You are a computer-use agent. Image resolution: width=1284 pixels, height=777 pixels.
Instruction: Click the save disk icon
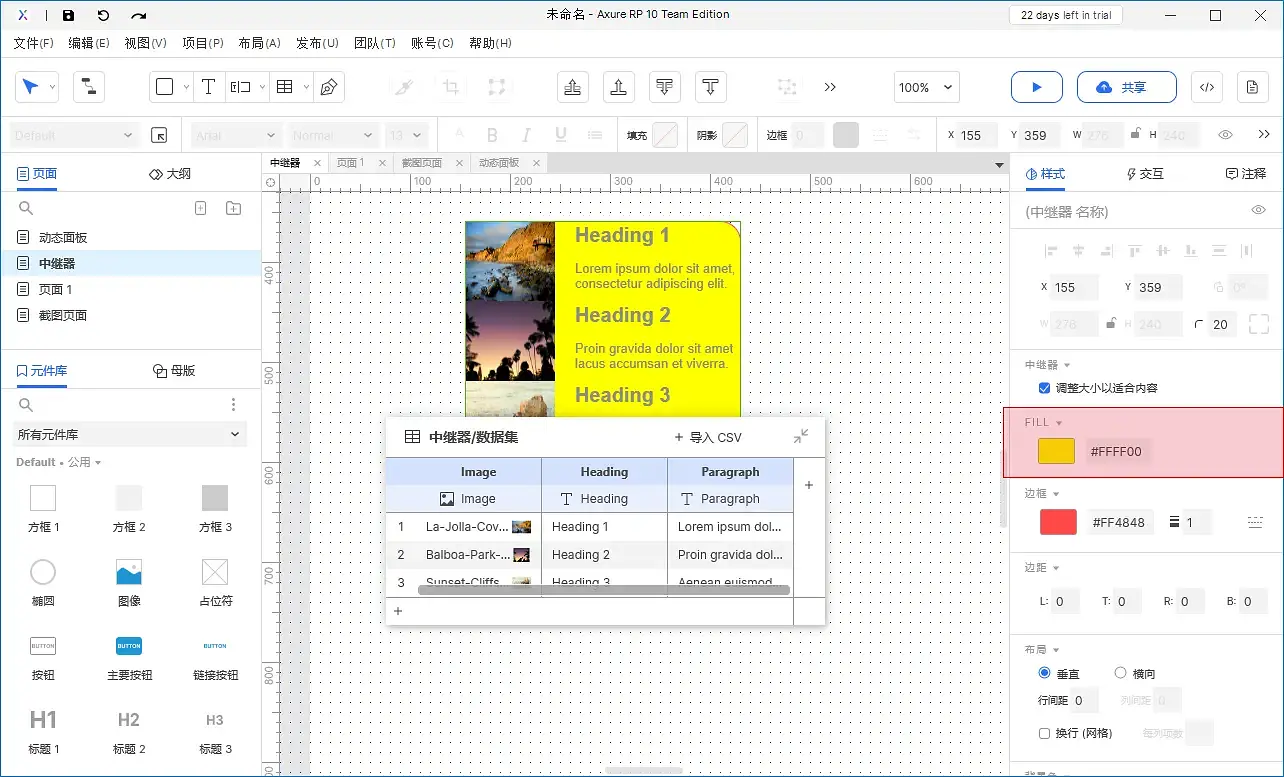68,15
